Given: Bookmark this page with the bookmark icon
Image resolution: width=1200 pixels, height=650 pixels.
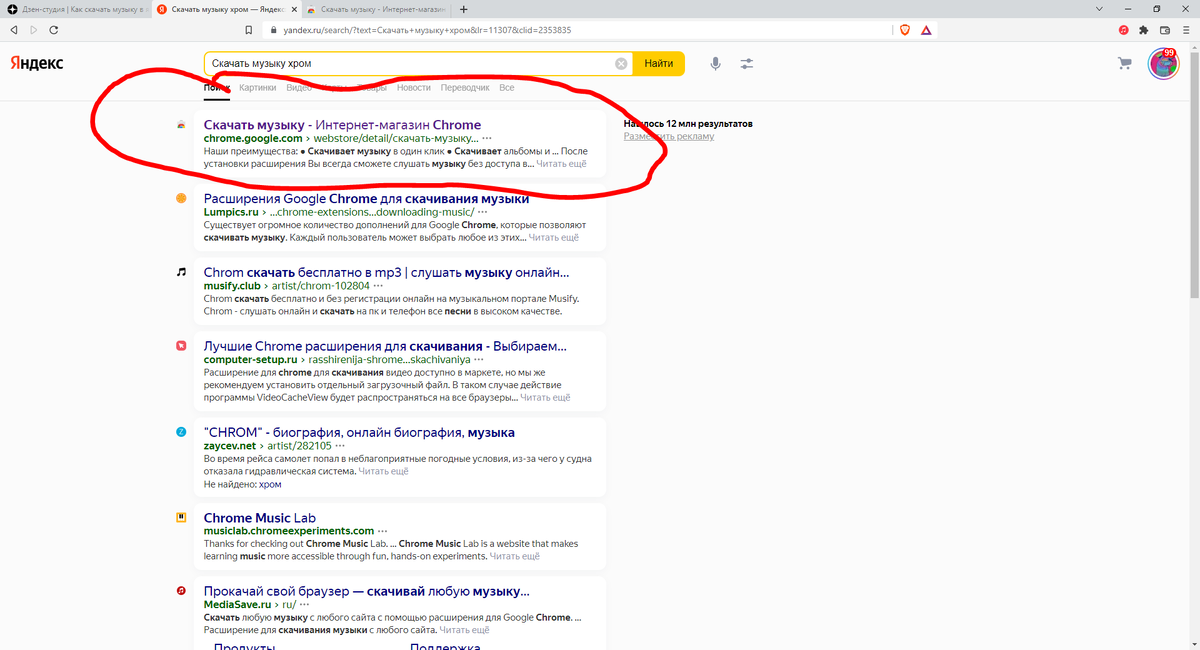Looking at the screenshot, I should tap(248, 30).
